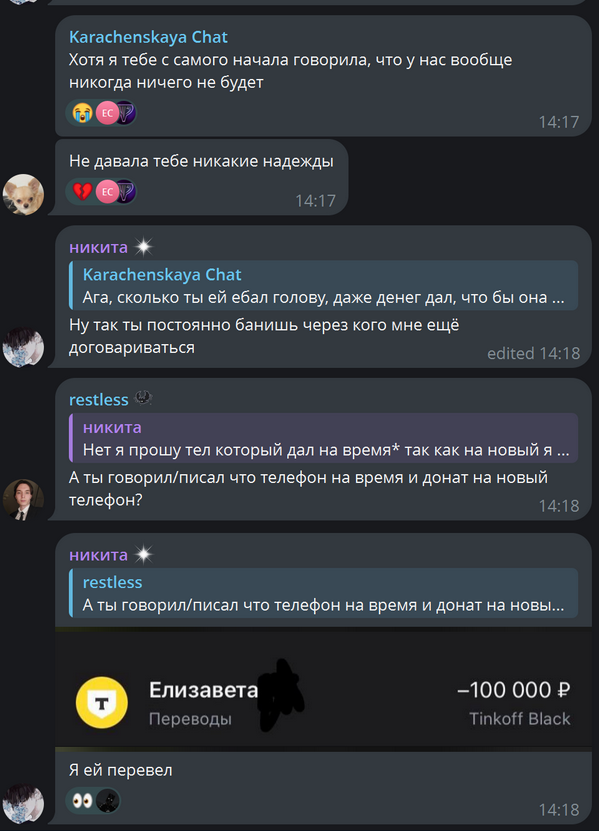This screenshot has height=831, width=599.
Task: Click the eyes emoji reaction
Action: [x=83, y=800]
